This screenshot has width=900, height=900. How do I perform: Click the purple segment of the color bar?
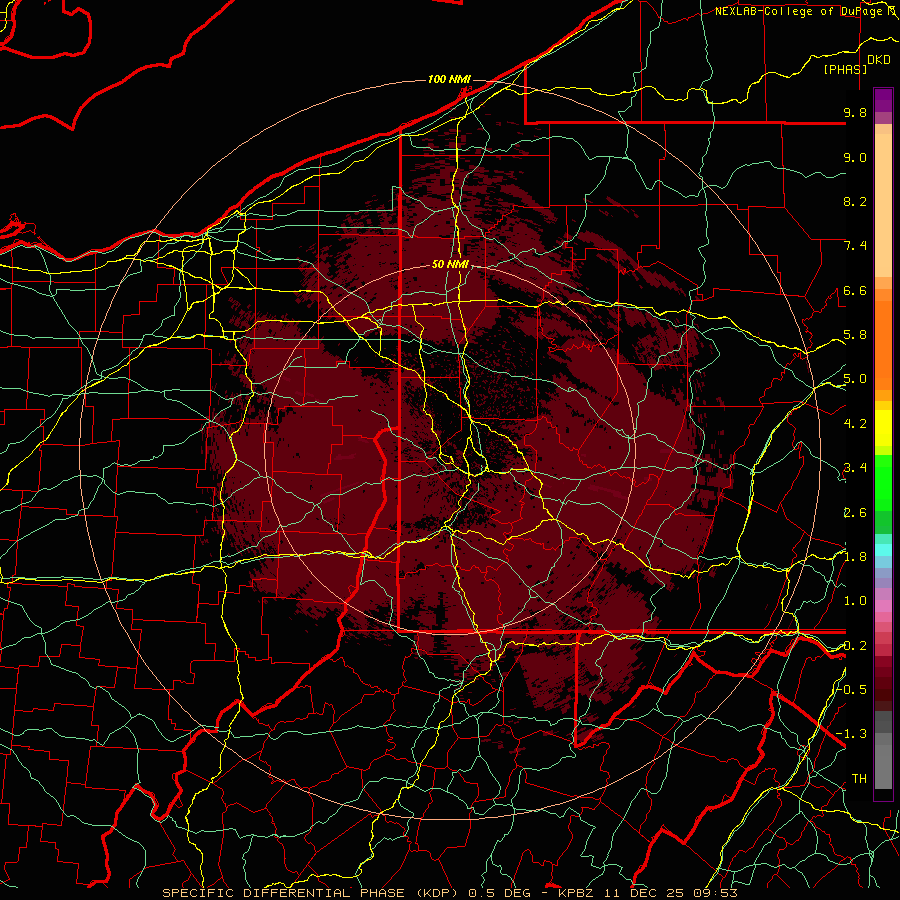pos(883,100)
